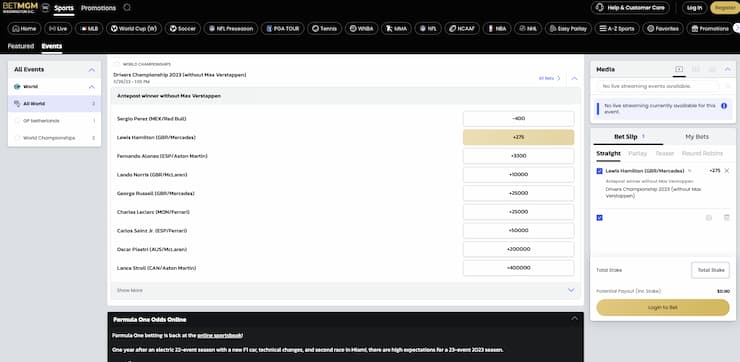Open All Bets link for event
The image size is (740, 362).
pyautogui.click(x=549, y=78)
